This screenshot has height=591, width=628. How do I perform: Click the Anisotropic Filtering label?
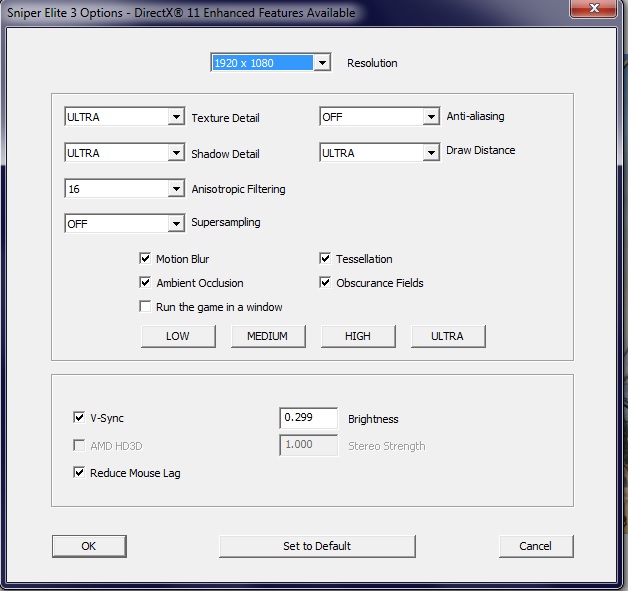[x=238, y=189]
